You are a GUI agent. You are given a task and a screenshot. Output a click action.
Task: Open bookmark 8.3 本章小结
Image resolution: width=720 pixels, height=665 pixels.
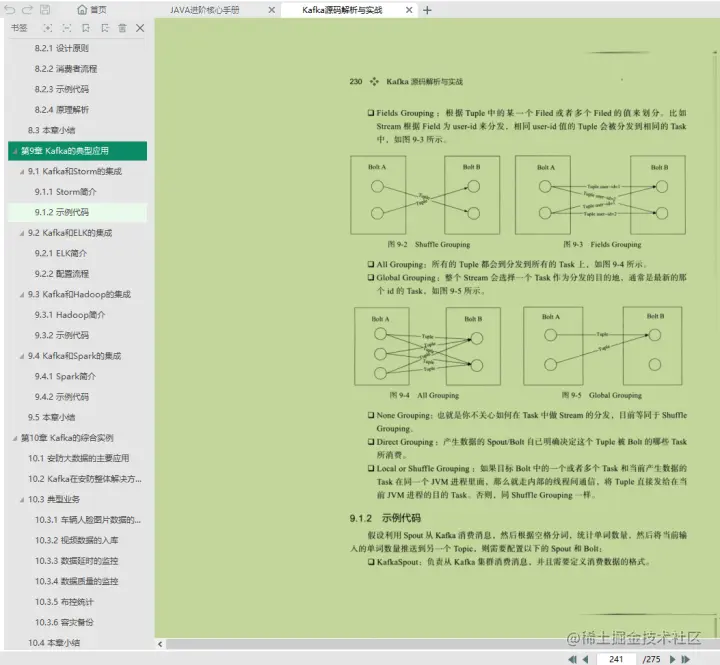(51, 130)
